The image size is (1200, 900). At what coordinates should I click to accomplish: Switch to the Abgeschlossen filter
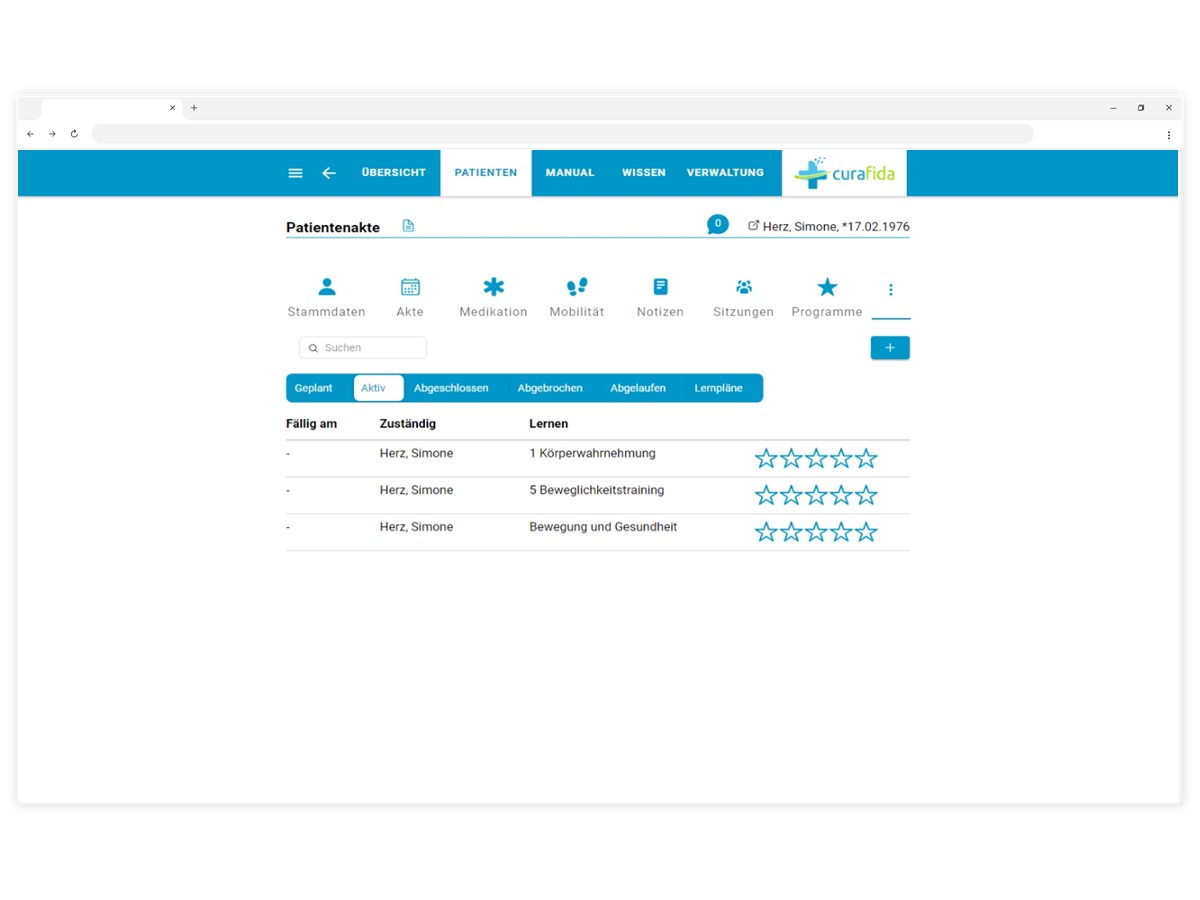pos(451,388)
